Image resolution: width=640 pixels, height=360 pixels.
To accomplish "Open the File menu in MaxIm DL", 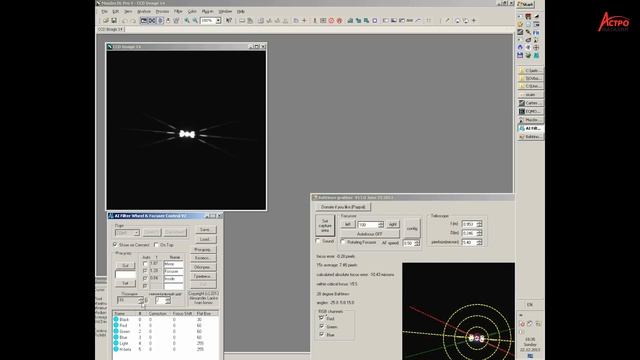I will tap(104, 11).
